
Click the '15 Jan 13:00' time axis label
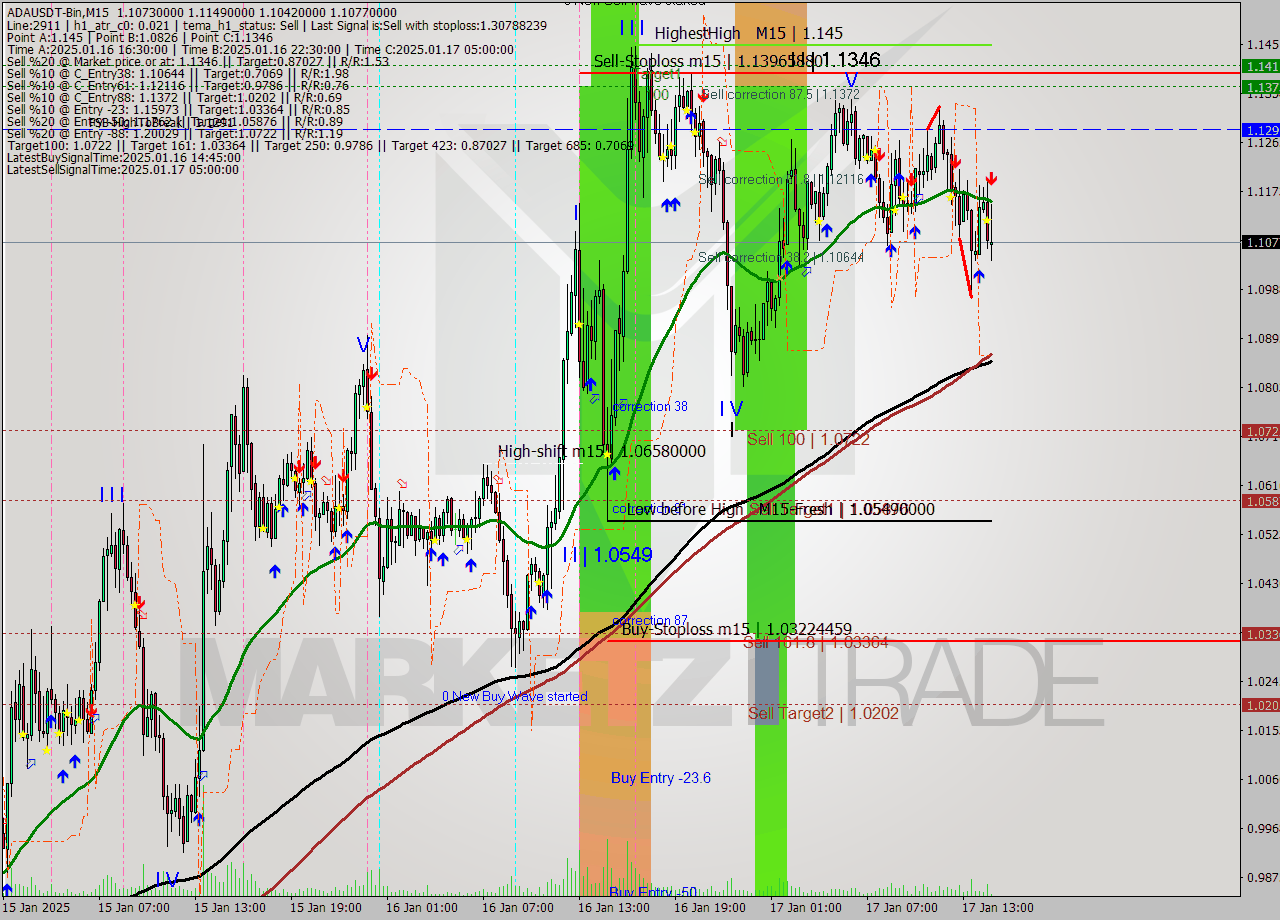tap(232, 908)
